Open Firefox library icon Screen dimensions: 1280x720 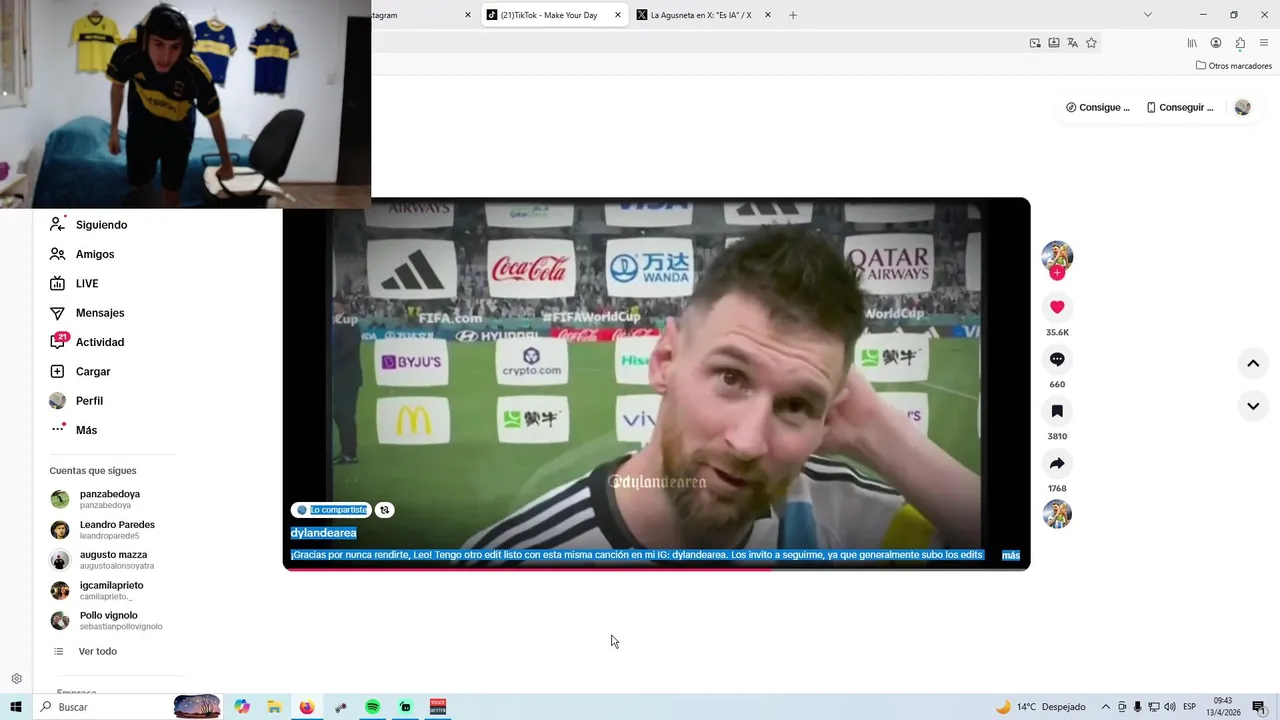click(x=1192, y=43)
